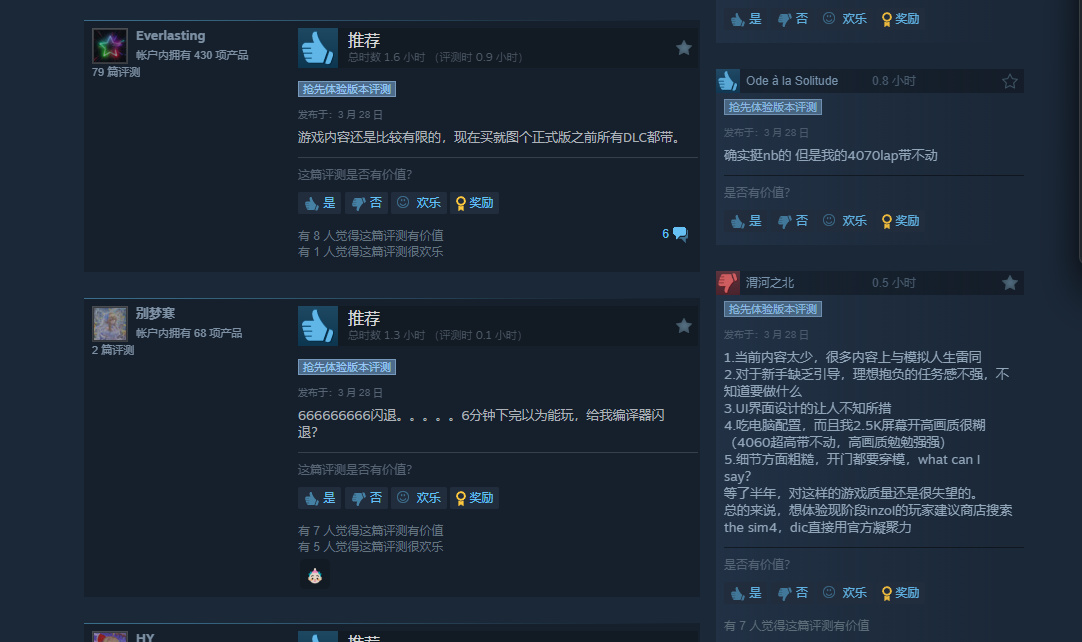Open Everlasting's user profile name
The height and width of the screenshot is (642, 1082).
click(170, 36)
